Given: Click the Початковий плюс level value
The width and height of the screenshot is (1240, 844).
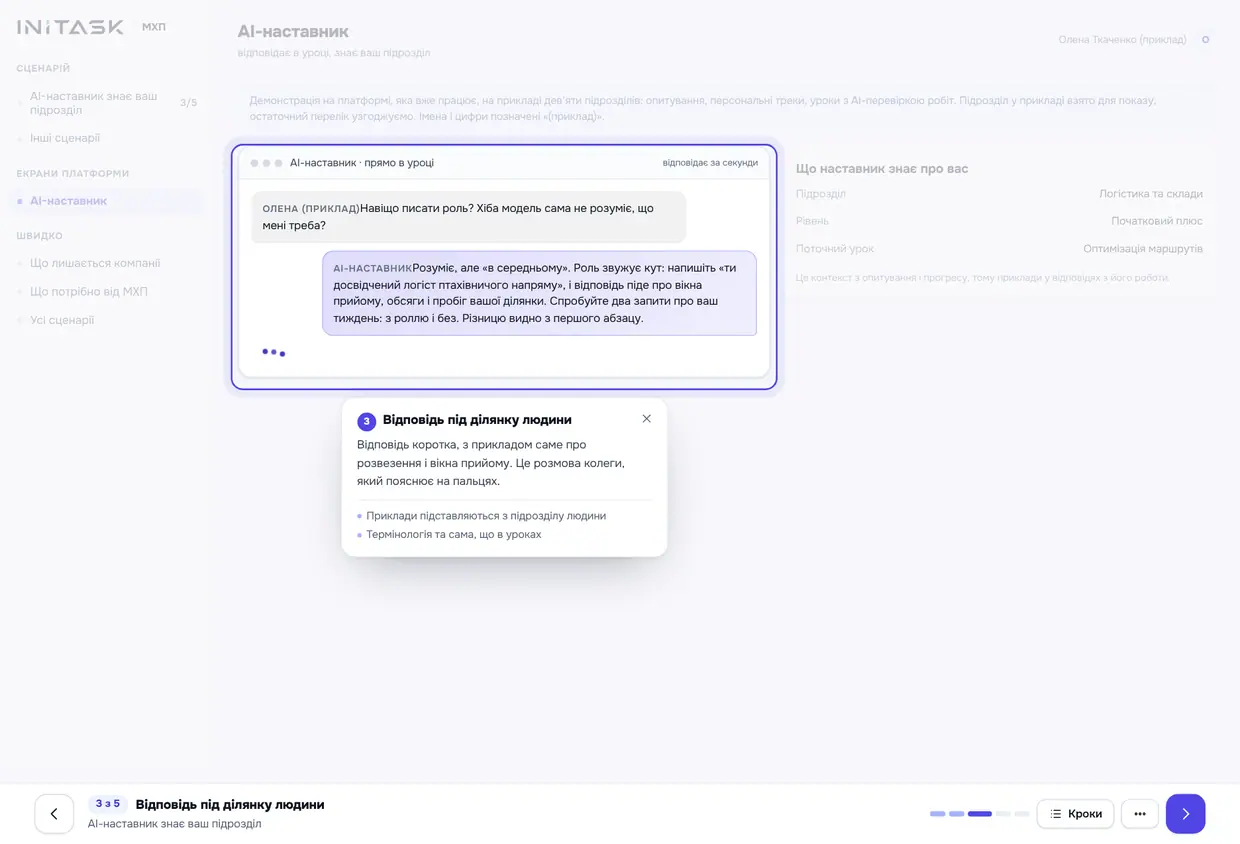Looking at the screenshot, I should 1157,221.
